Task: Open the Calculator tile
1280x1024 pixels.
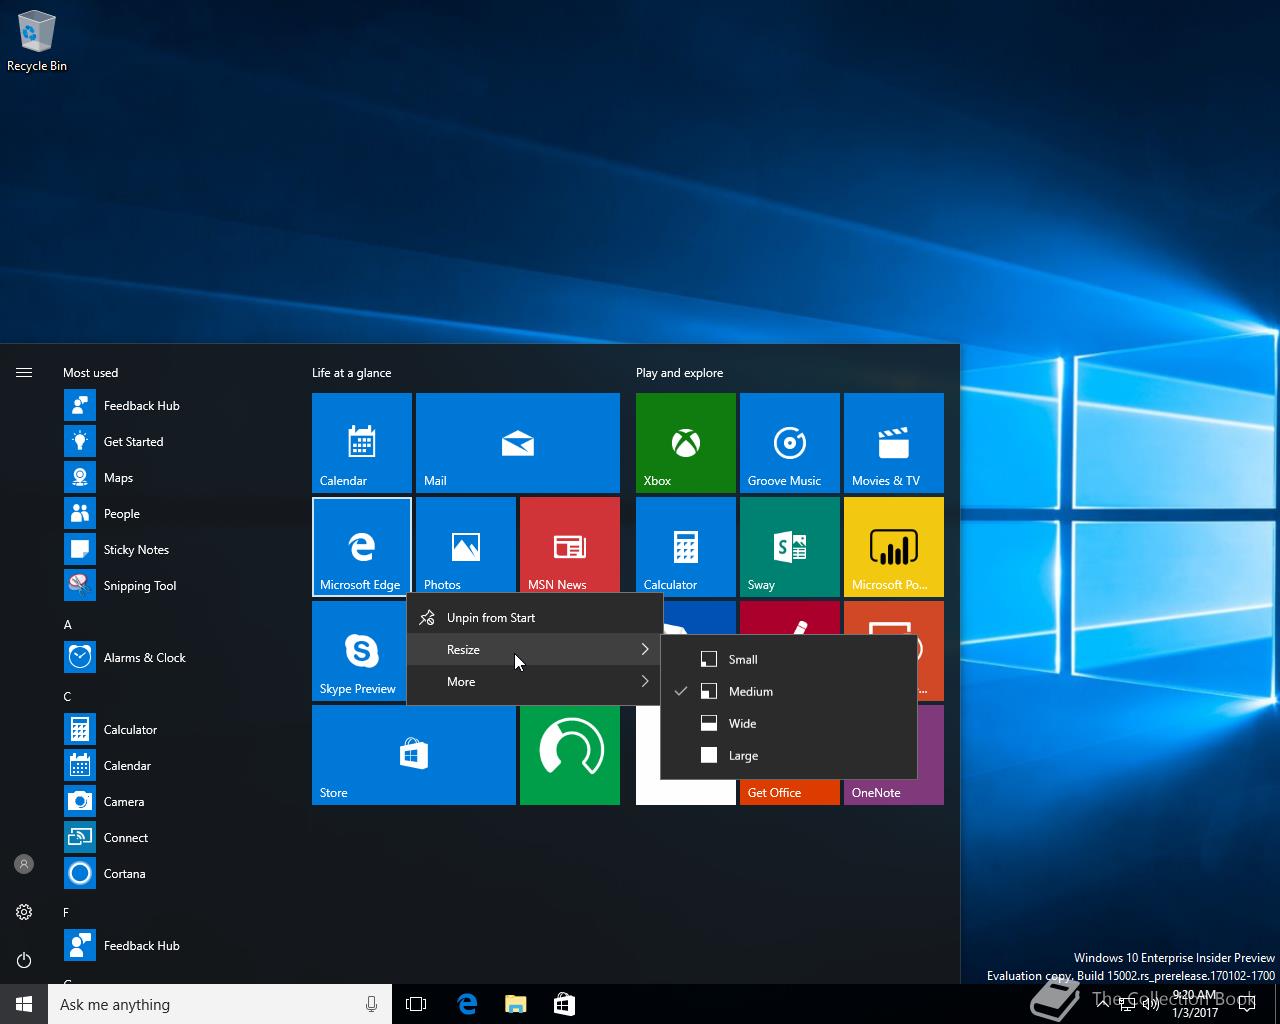Action: (685, 546)
